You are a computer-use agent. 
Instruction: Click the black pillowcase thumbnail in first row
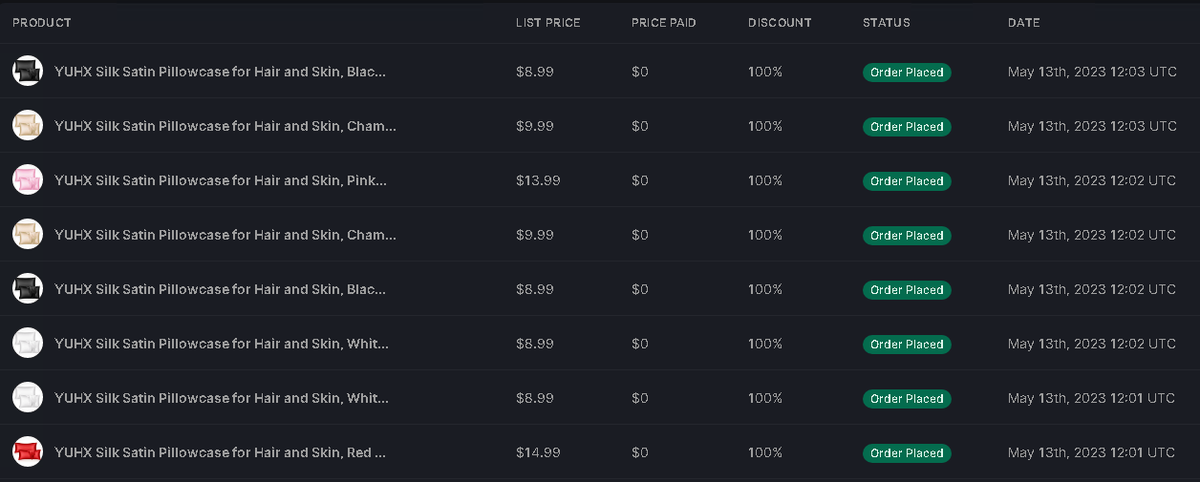(x=28, y=71)
